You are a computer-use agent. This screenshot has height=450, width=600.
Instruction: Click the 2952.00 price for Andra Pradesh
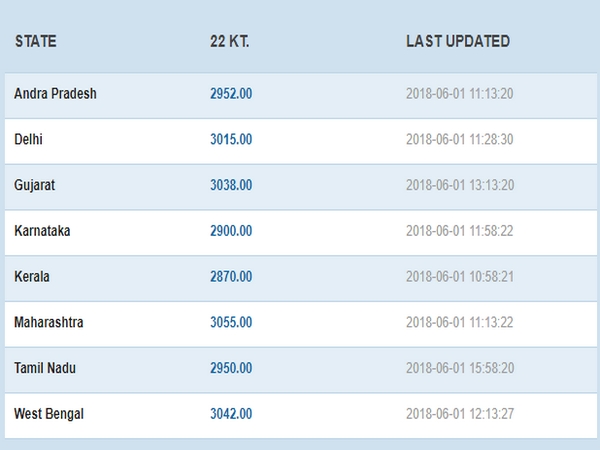(x=231, y=94)
